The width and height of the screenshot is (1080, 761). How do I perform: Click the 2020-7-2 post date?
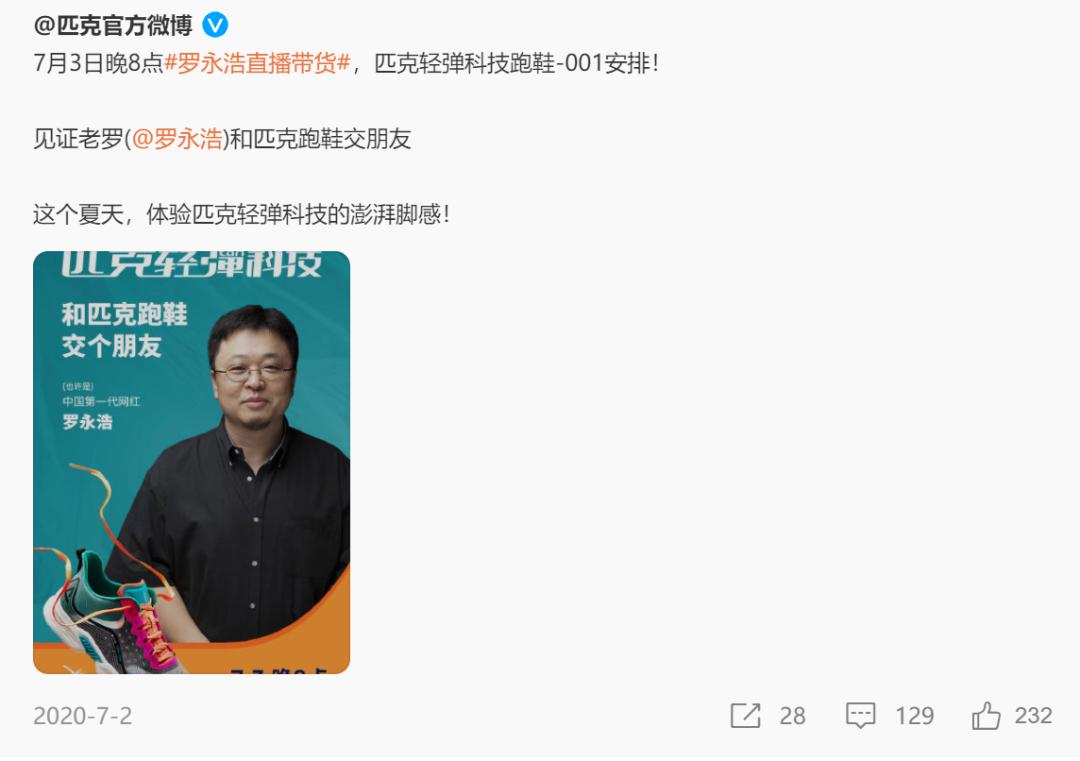coord(83,716)
